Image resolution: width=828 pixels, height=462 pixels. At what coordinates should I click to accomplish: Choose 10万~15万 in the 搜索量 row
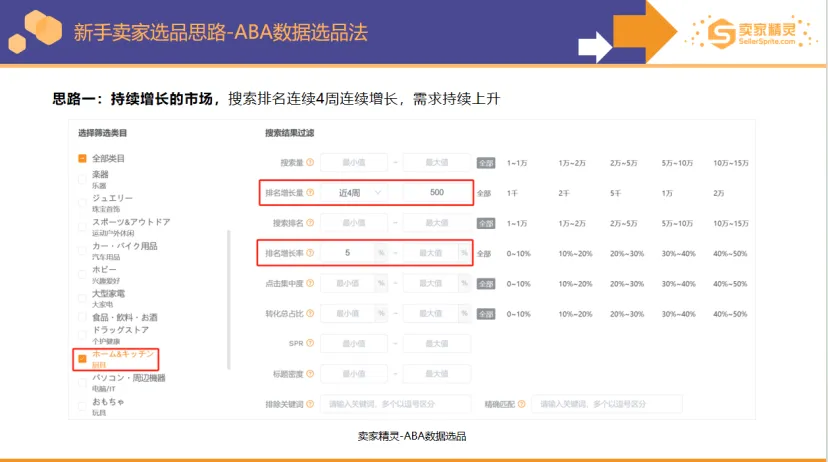click(731, 163)
